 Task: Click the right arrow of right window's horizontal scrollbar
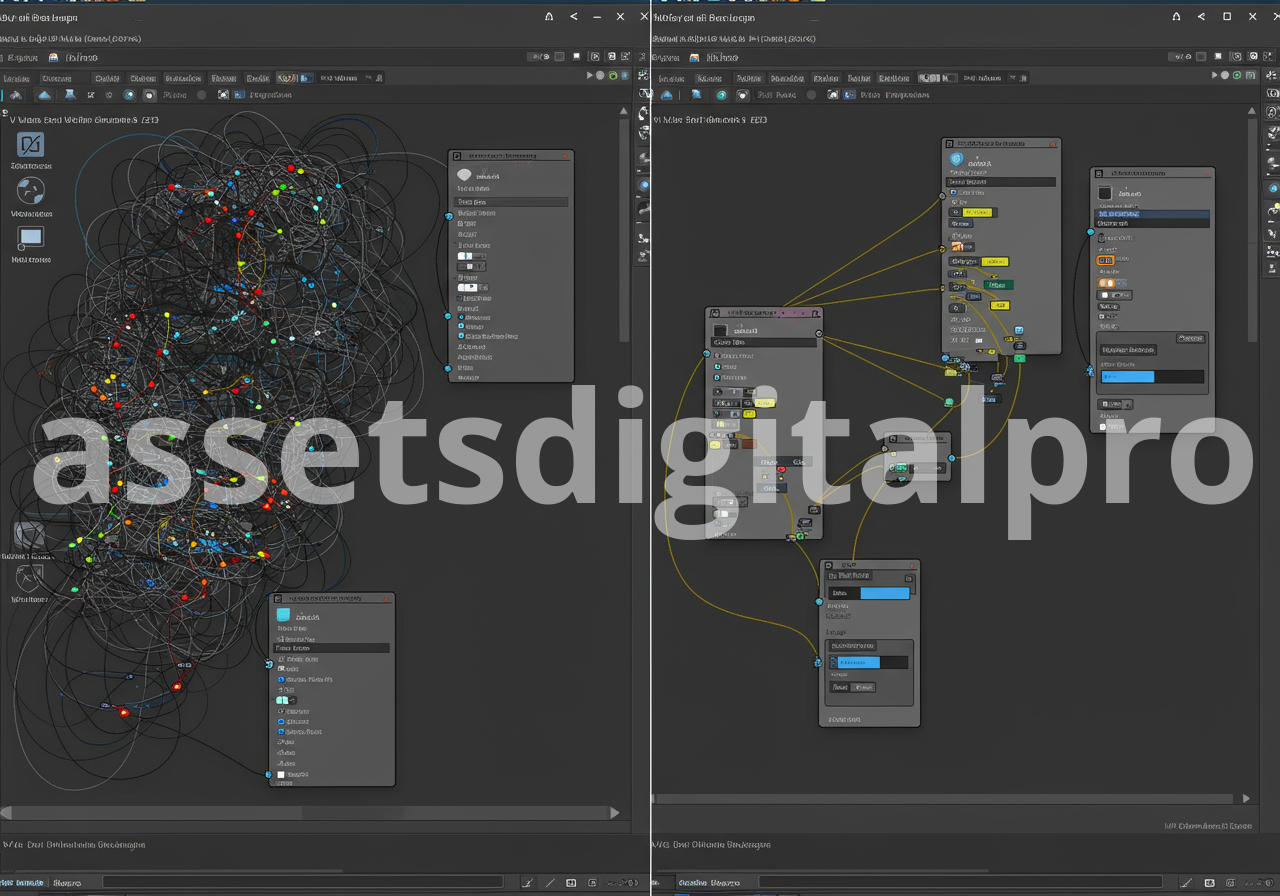[x=1246, y=798]
